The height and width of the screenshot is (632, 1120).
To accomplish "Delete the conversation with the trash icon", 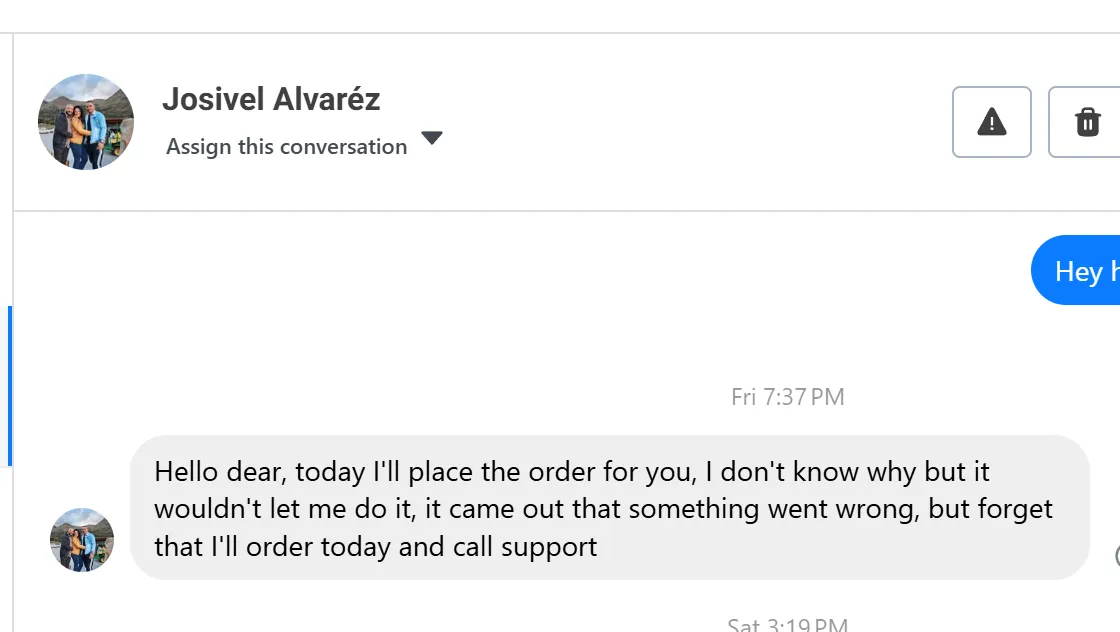I will 1086,122.
